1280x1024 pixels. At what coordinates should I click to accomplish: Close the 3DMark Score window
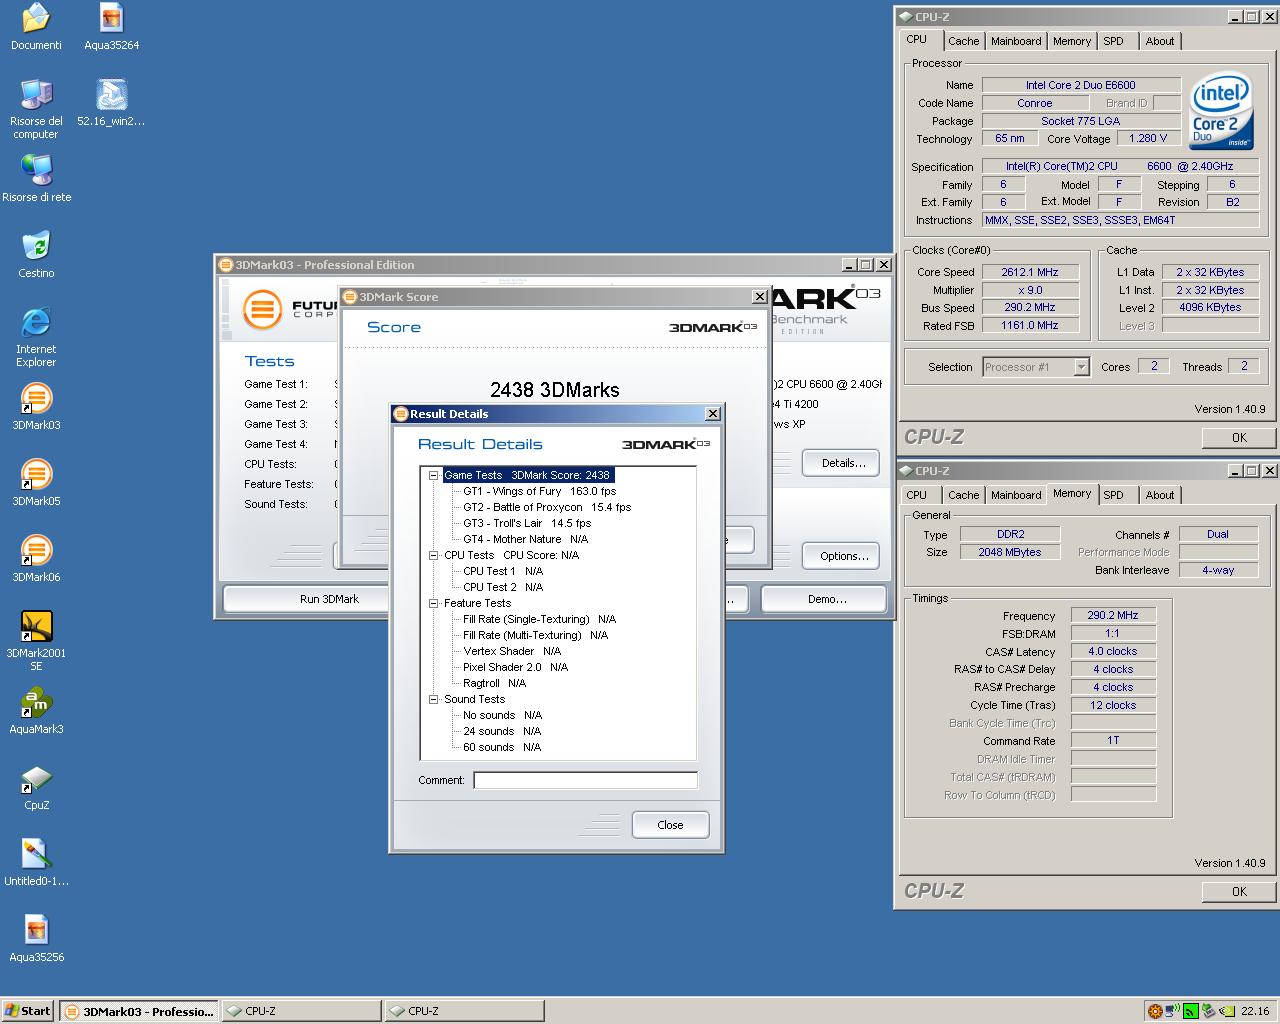click(x=759, y=297)
